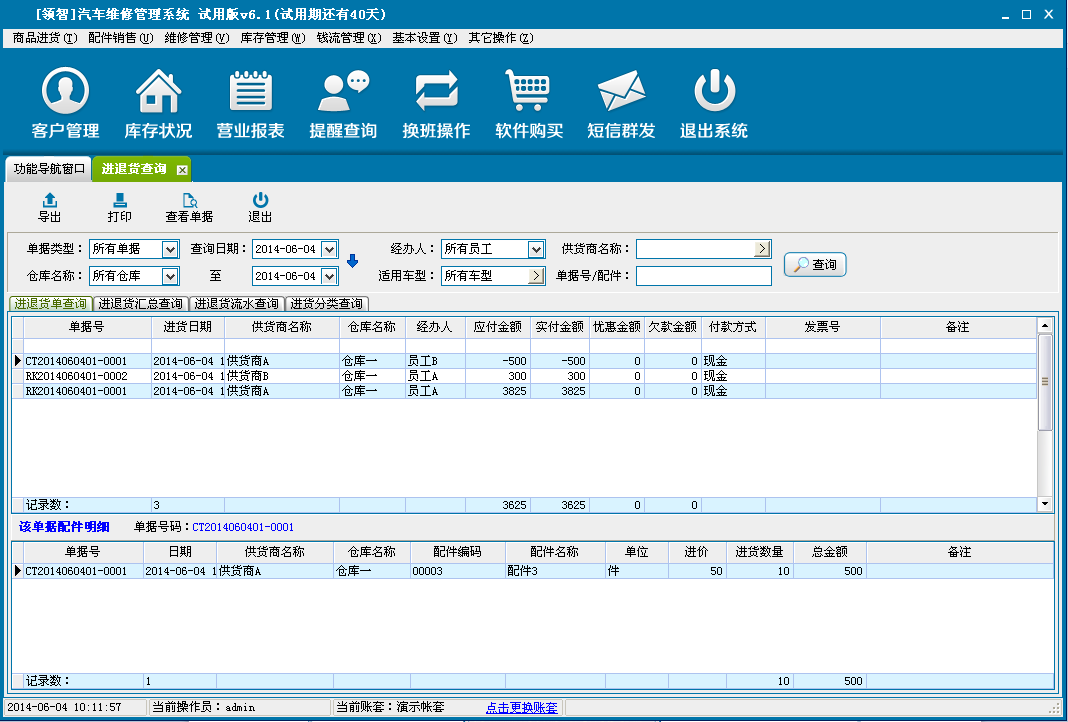Expand the 仓库名称 dropdown
This screenshot has height=722, width=1068.
coord(170,276)
